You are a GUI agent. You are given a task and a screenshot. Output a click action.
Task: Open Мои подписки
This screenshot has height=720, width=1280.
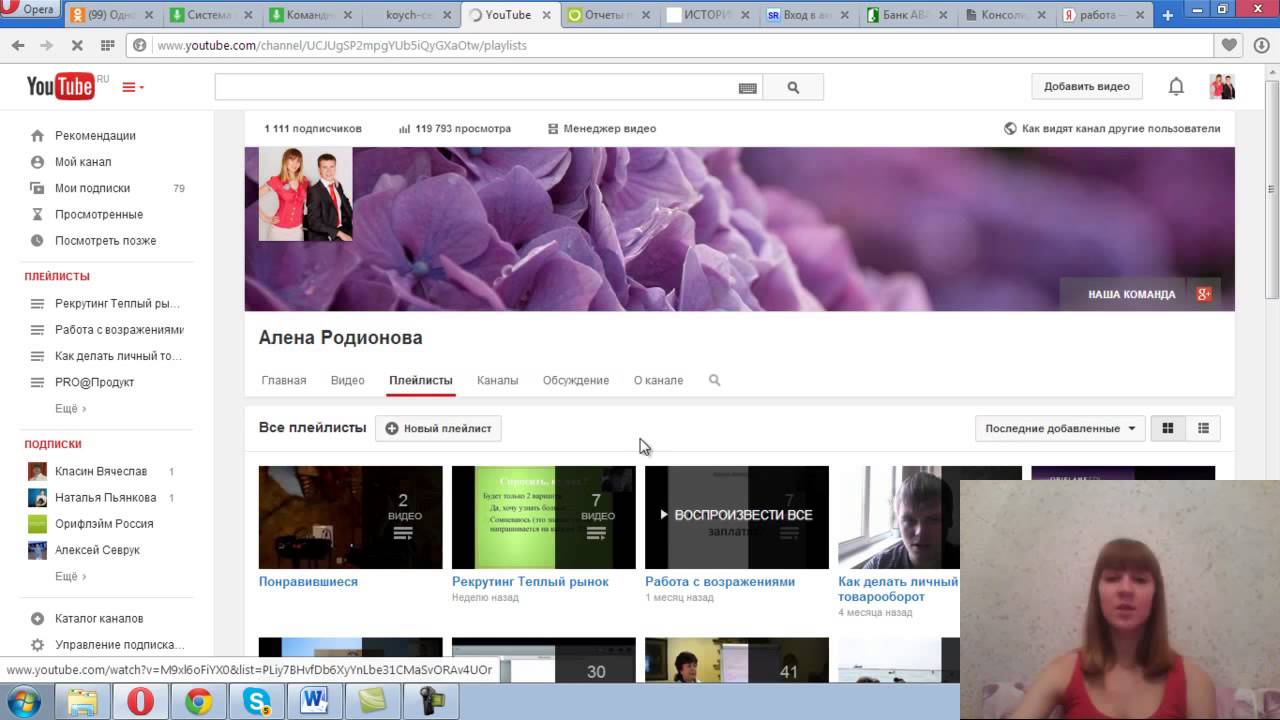[92, 188]
